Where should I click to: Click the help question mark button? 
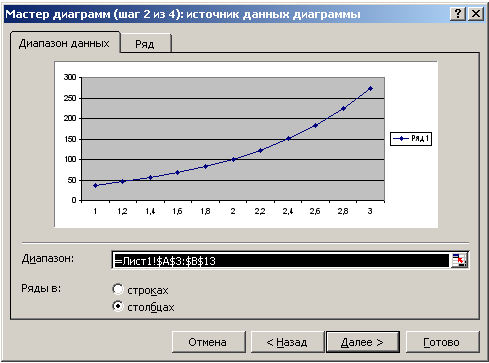click(x=458, y=14)
